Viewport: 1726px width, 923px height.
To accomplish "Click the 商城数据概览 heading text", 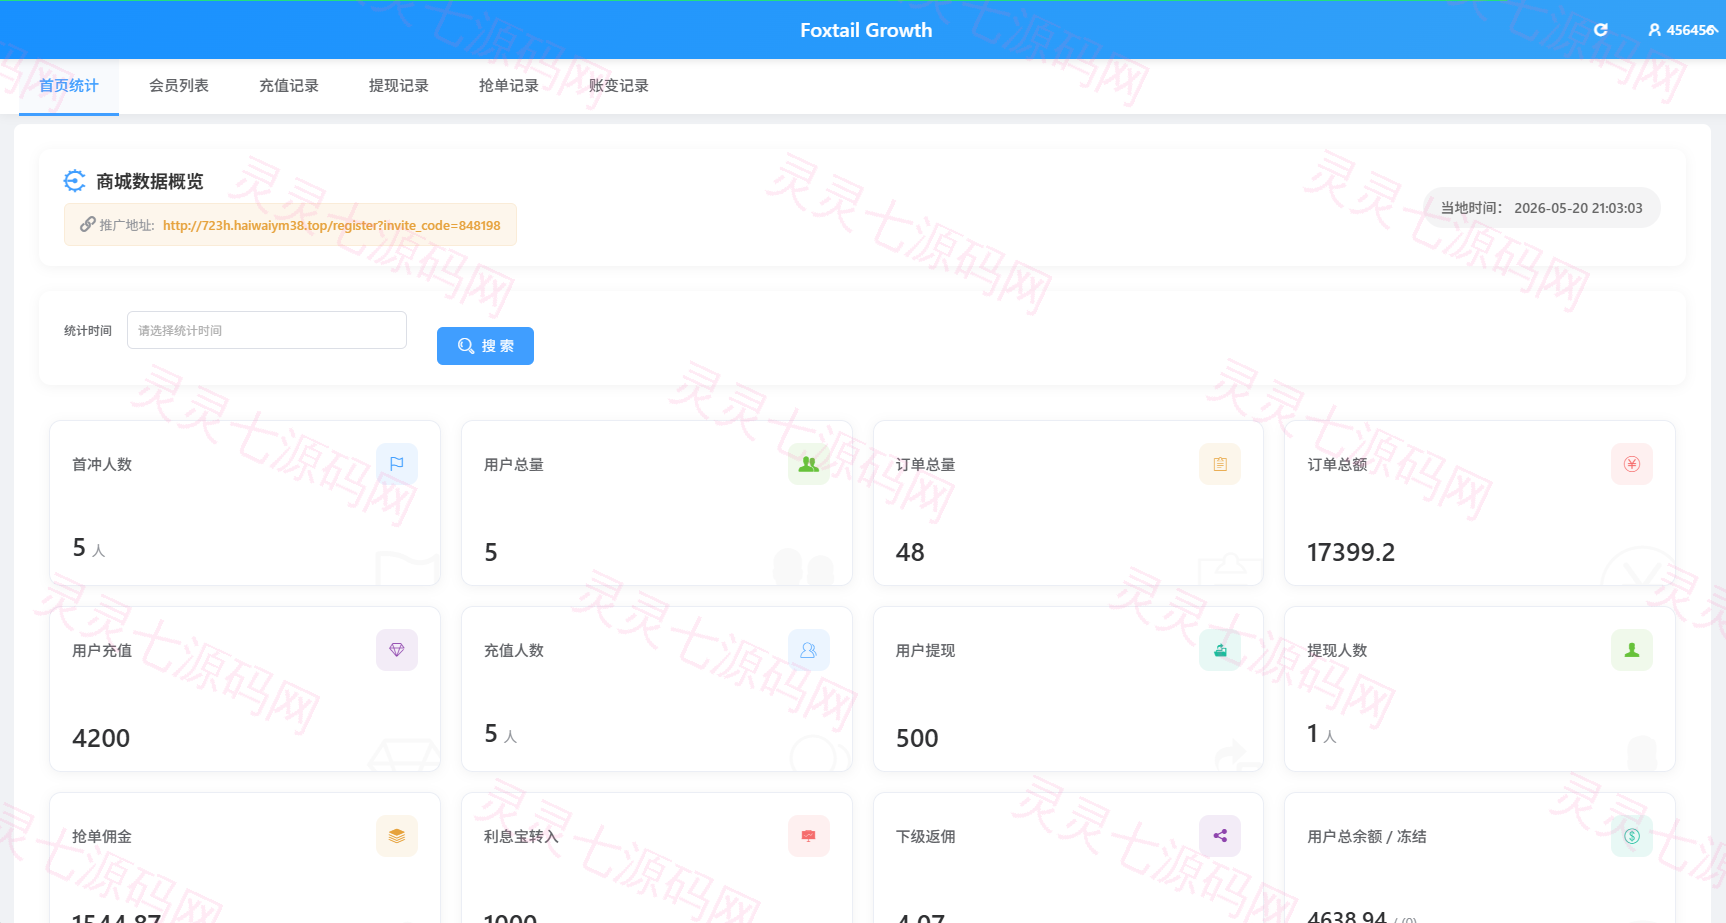I will (x=150, y=181).
